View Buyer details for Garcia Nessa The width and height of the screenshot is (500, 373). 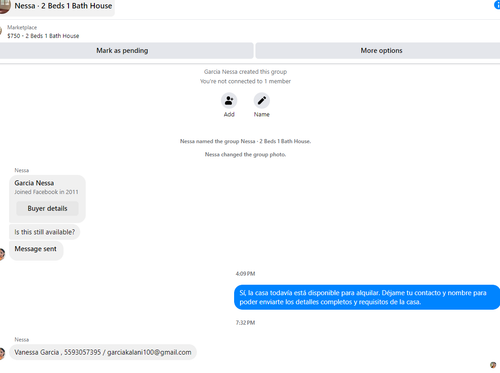pos(47,208)
